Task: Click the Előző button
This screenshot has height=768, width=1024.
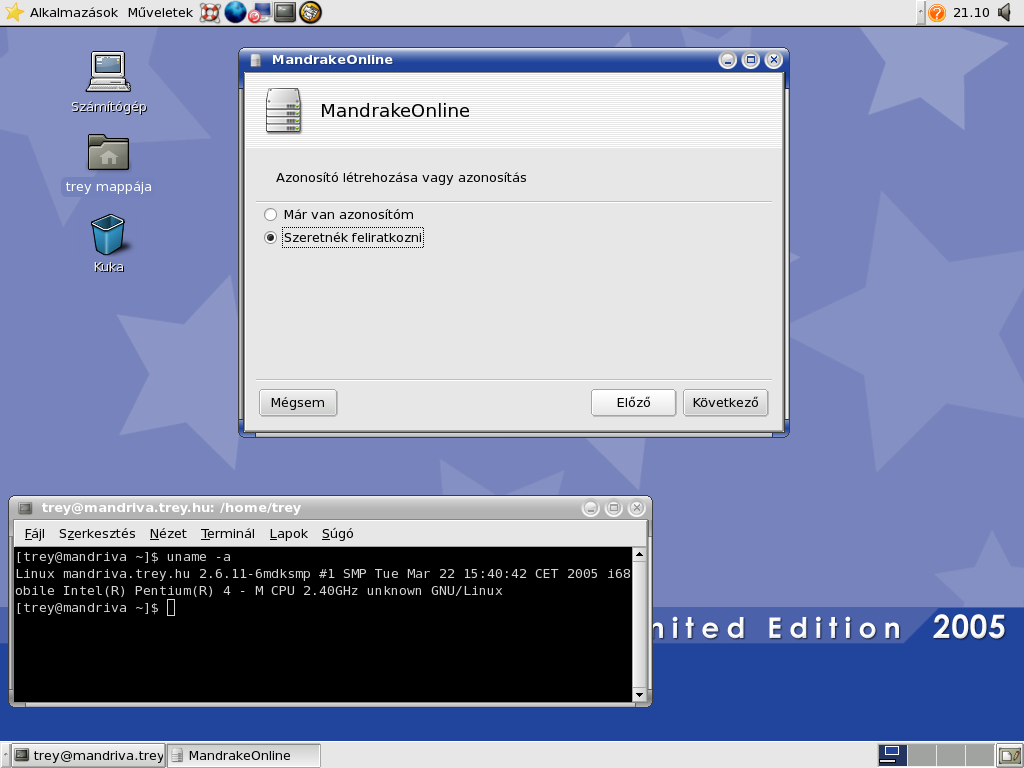Action: point(633,402)
